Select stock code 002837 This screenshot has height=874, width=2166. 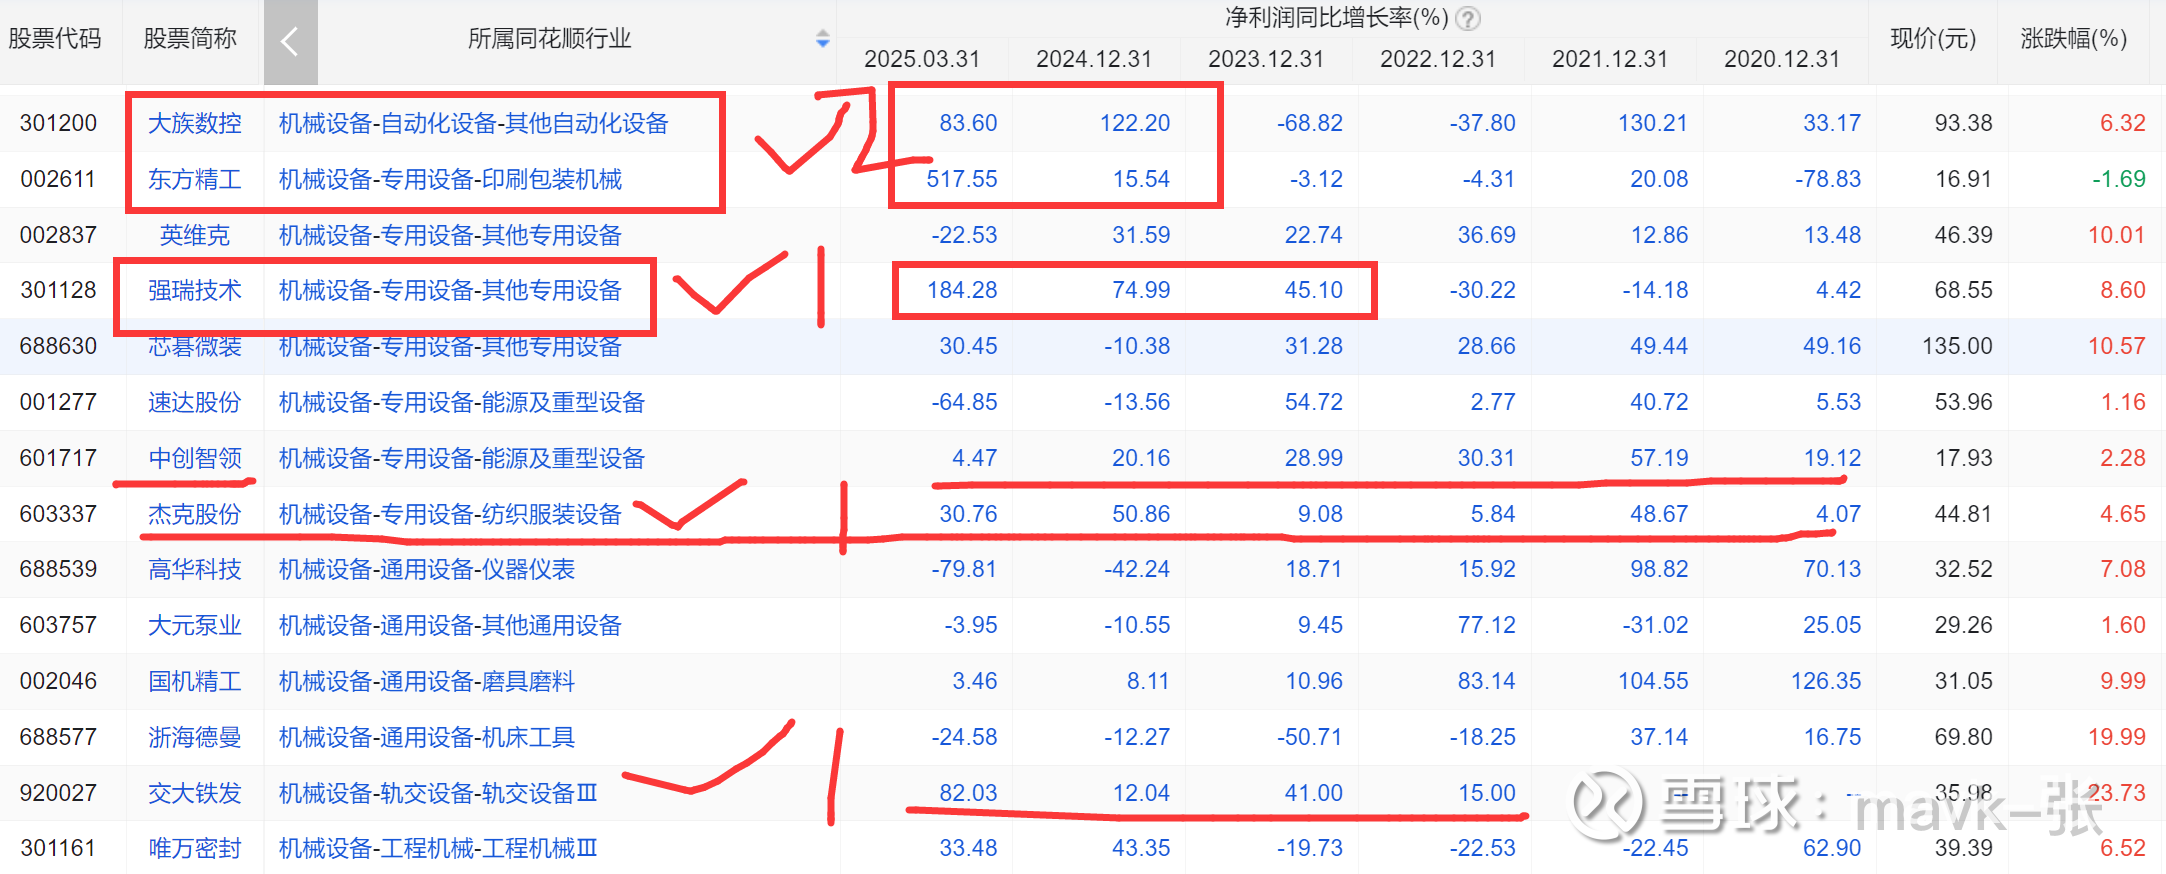tap(59, 235)
